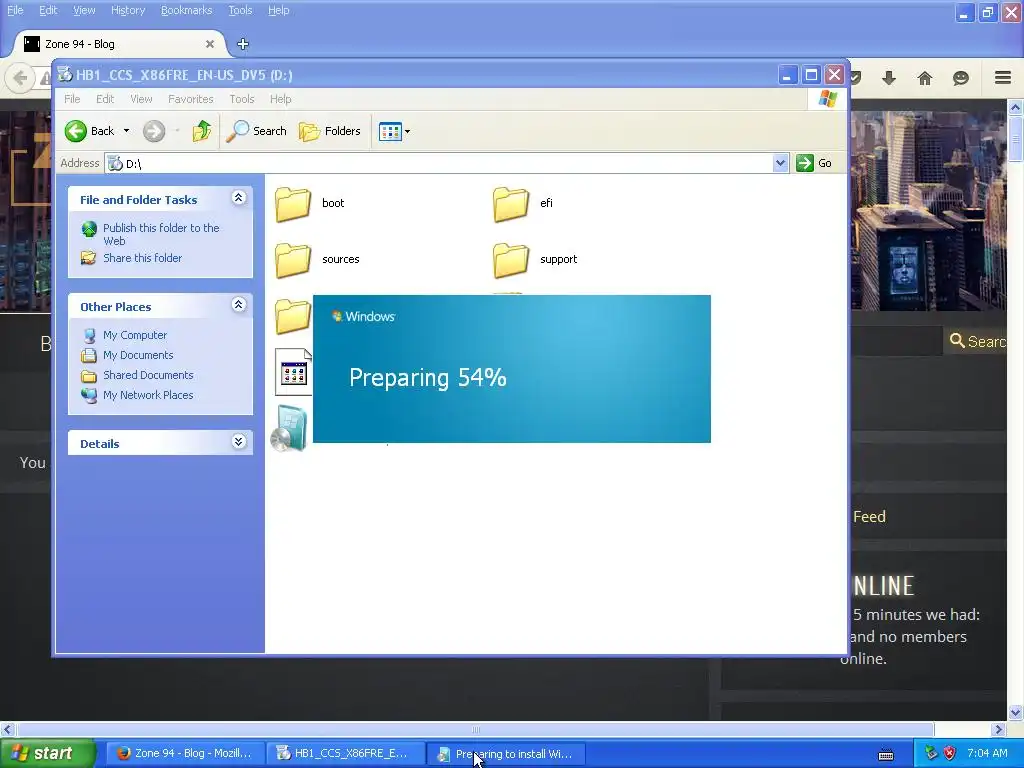Screen dimensions: 1024x768
Task: Click Firefox downloads arrow icon
Action: coord(889,78)
